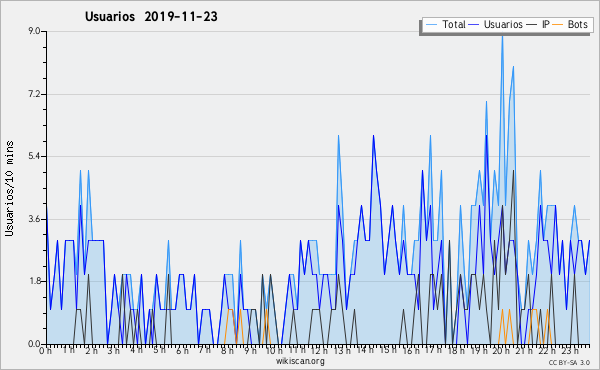
Task: Click the 7.2 y-axis label
Action: [x=34, y=94]
